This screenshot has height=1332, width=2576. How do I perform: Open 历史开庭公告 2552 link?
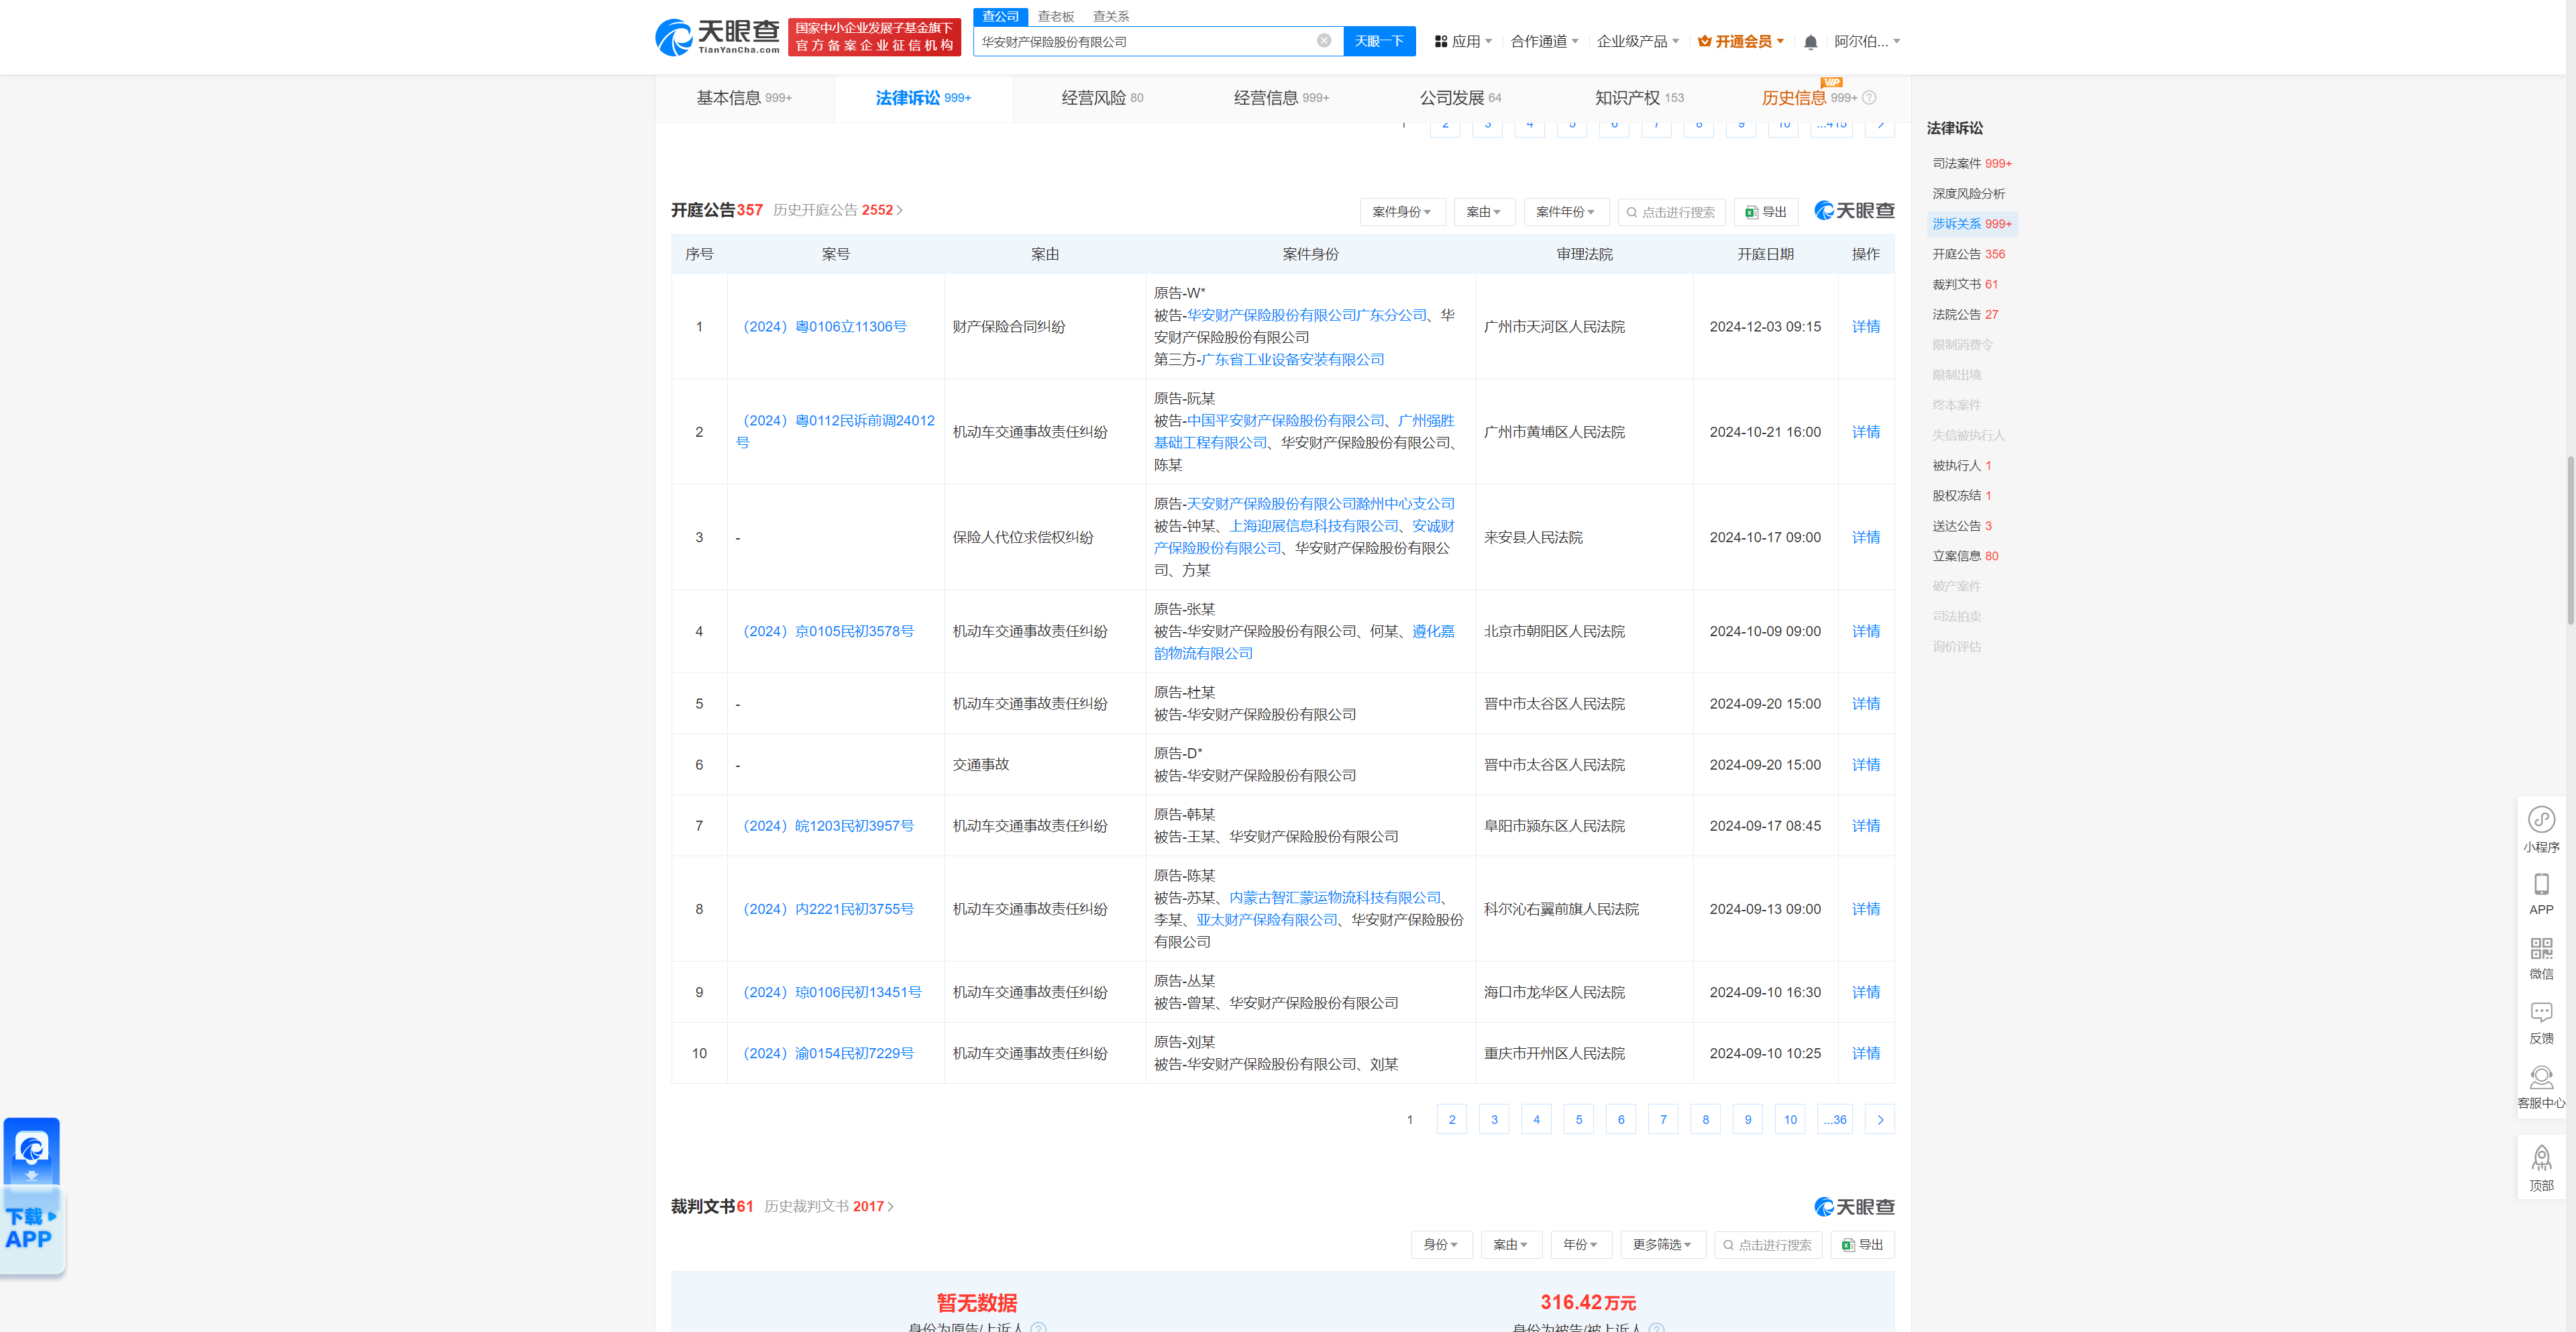(x=838, y=210)
